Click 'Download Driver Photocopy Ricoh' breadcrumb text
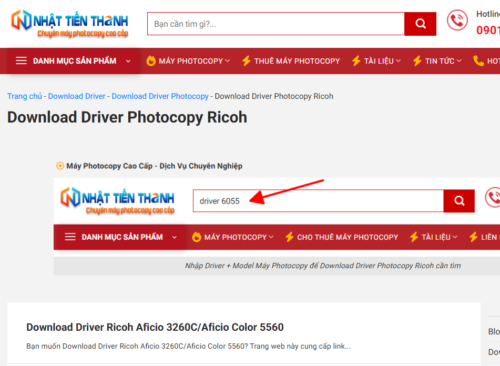Viewport: 500px width, 366px height. (x=274, y=96)
